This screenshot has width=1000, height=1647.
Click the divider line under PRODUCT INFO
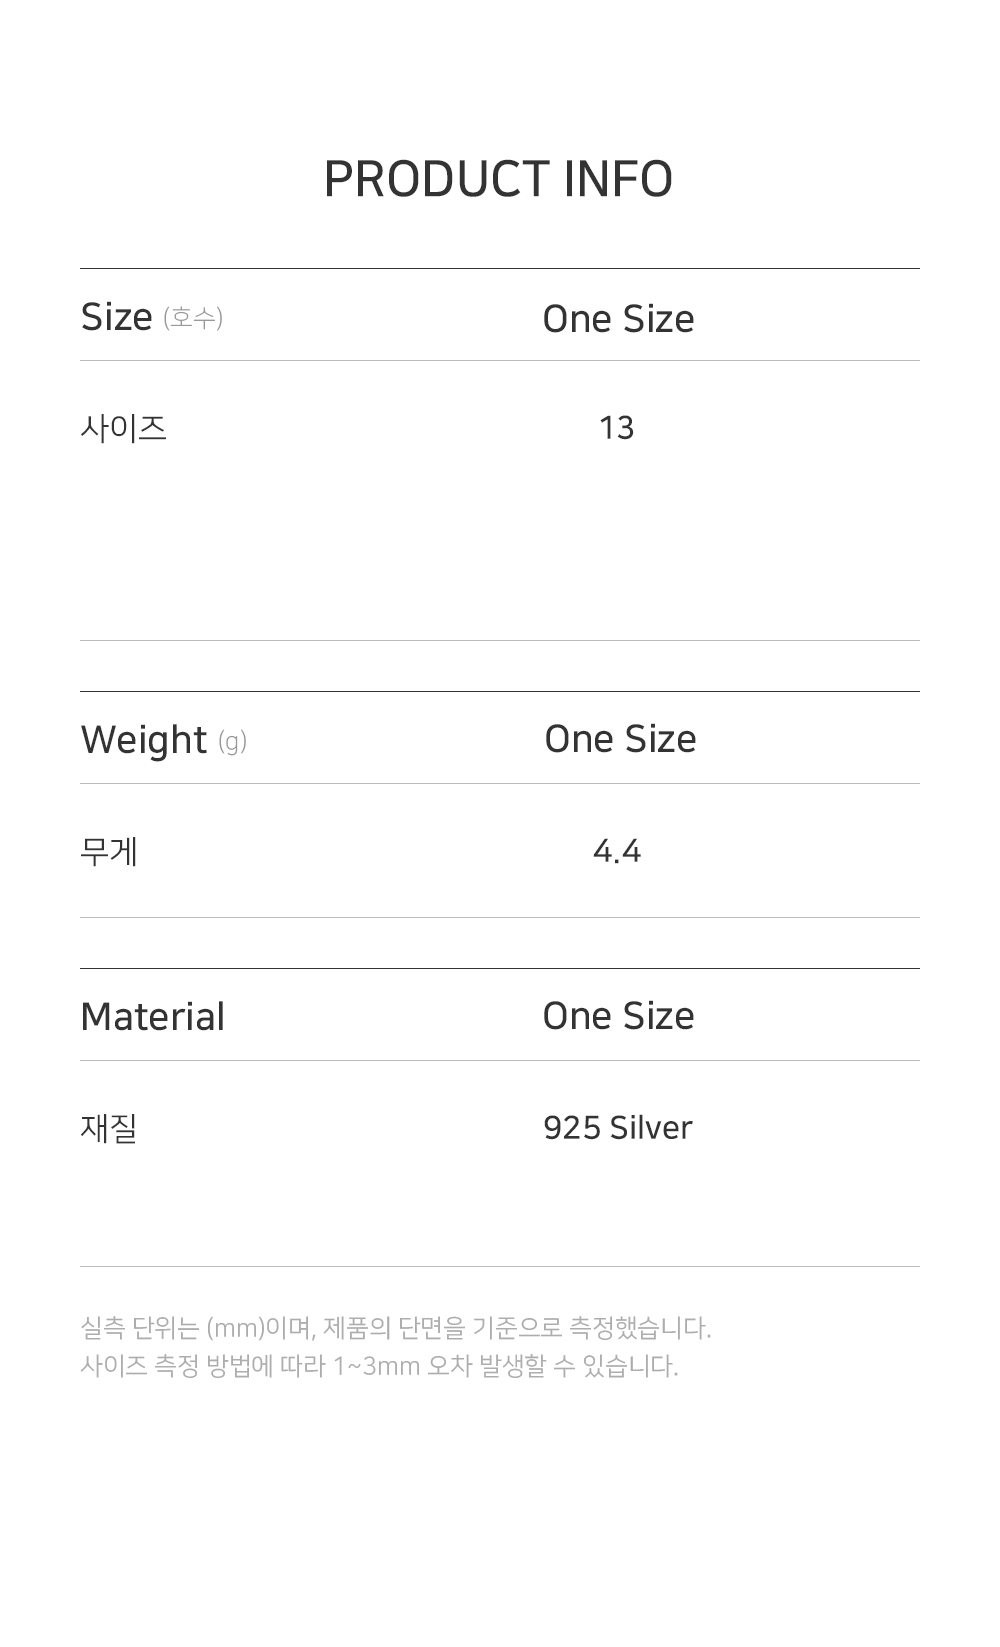500,268
